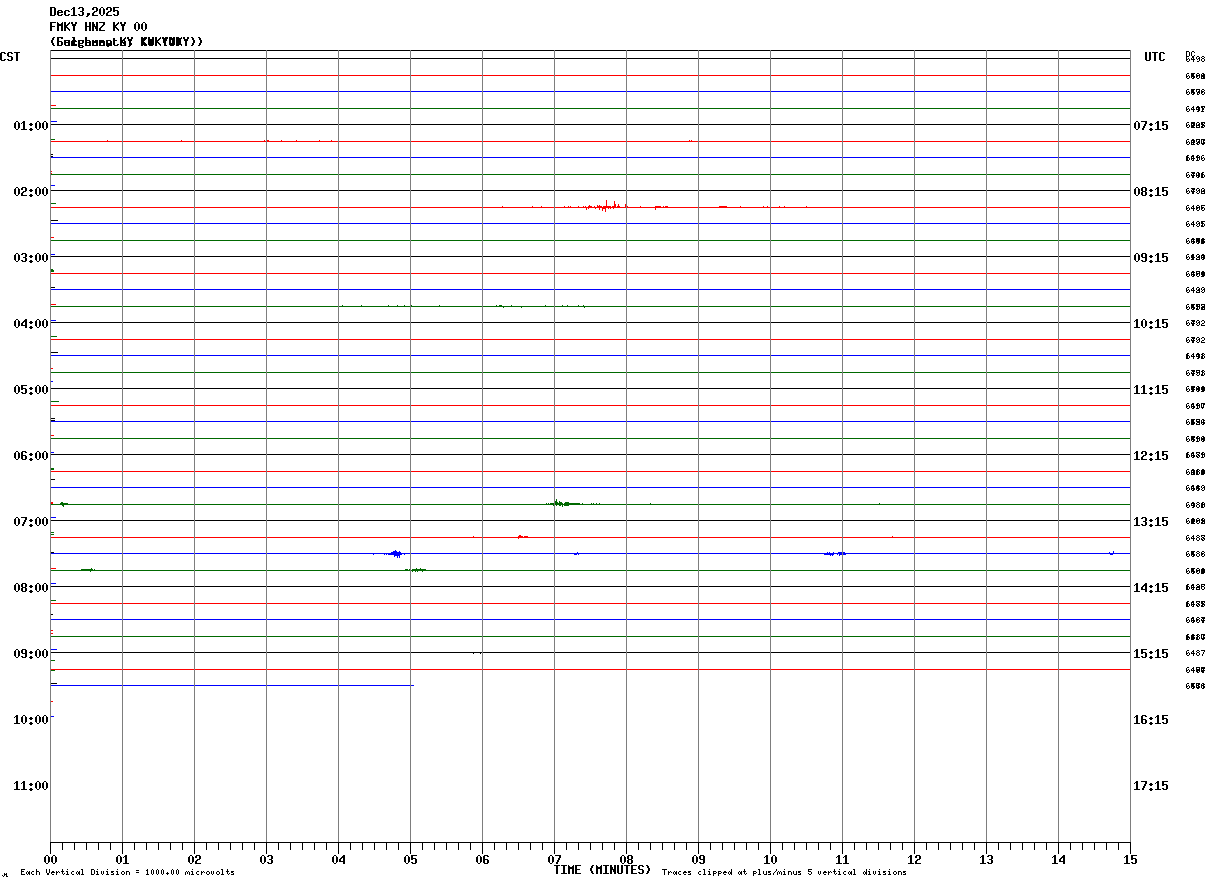Select the 11:00 CST time label
The width and height of the screenshot is (1210, 886).
[31, 785]
